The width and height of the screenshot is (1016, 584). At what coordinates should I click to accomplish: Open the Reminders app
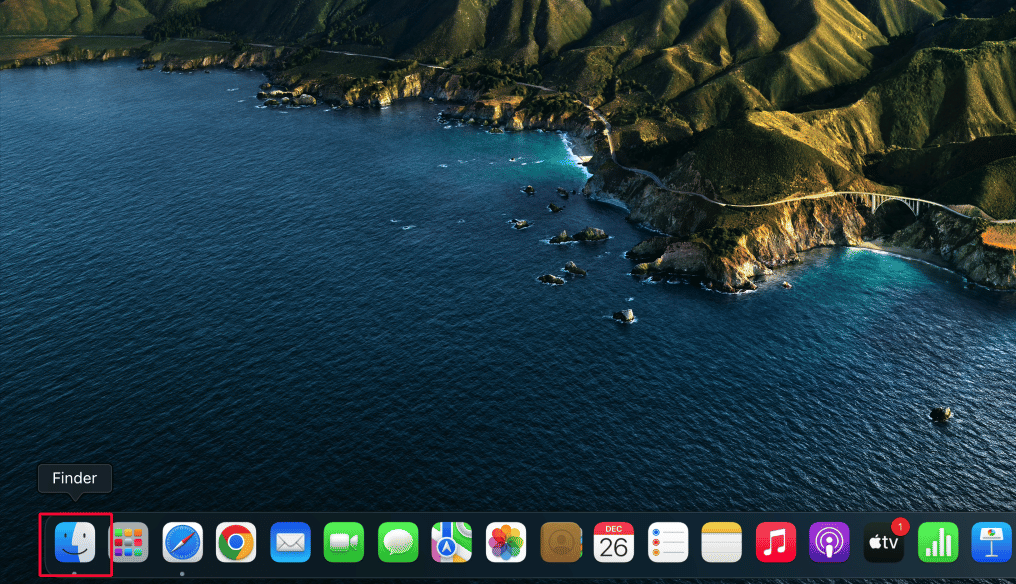[x=667, y=542]
